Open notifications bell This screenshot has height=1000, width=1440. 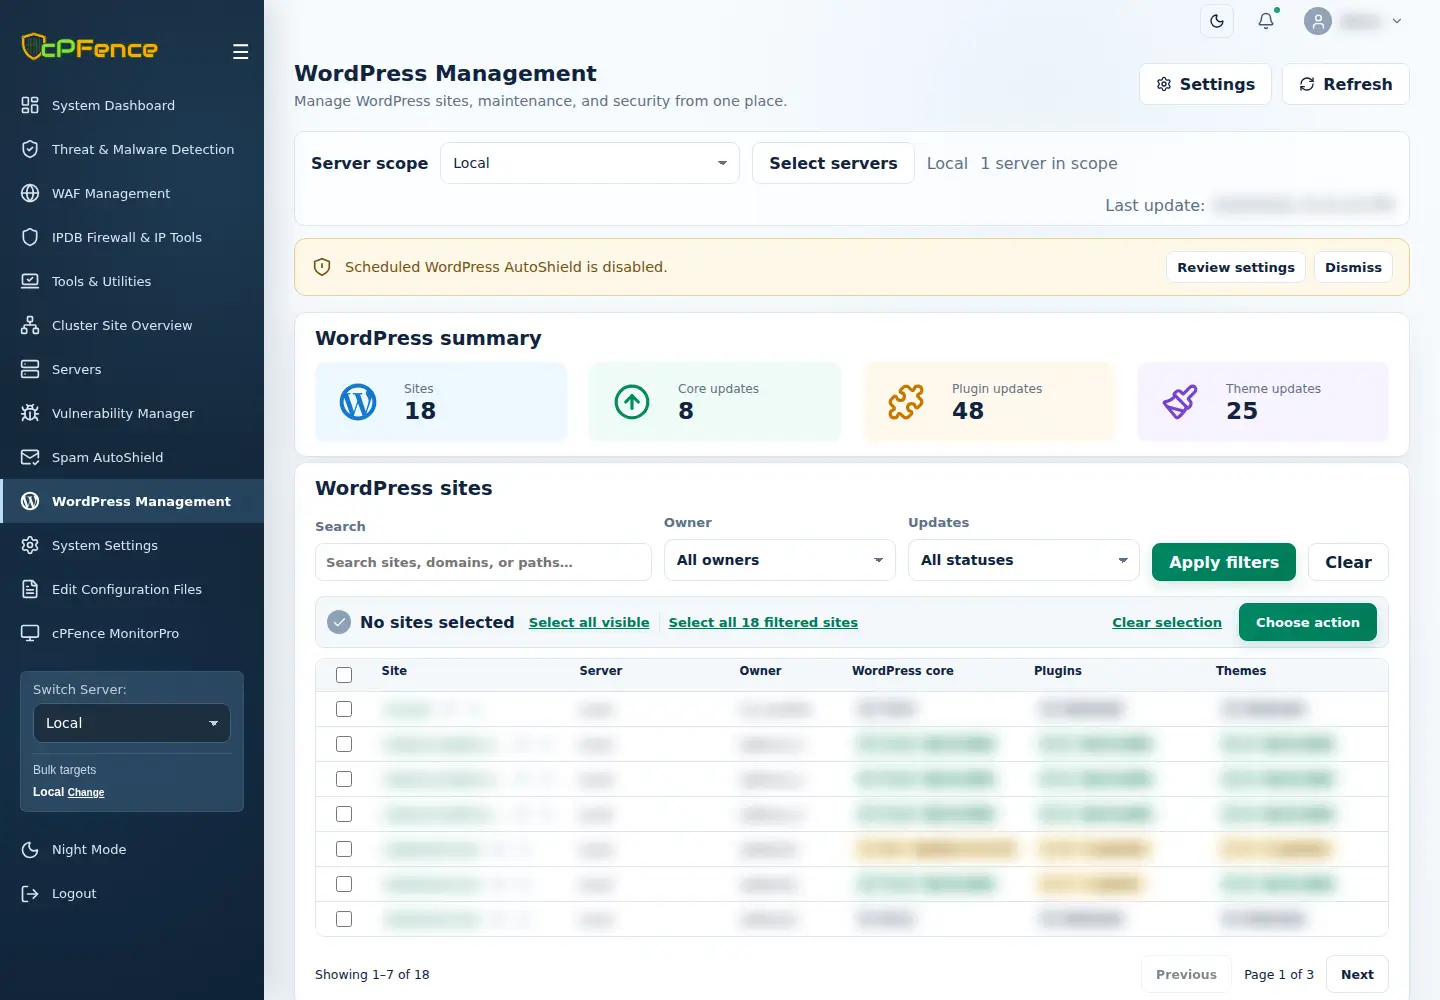point(1266,21)
